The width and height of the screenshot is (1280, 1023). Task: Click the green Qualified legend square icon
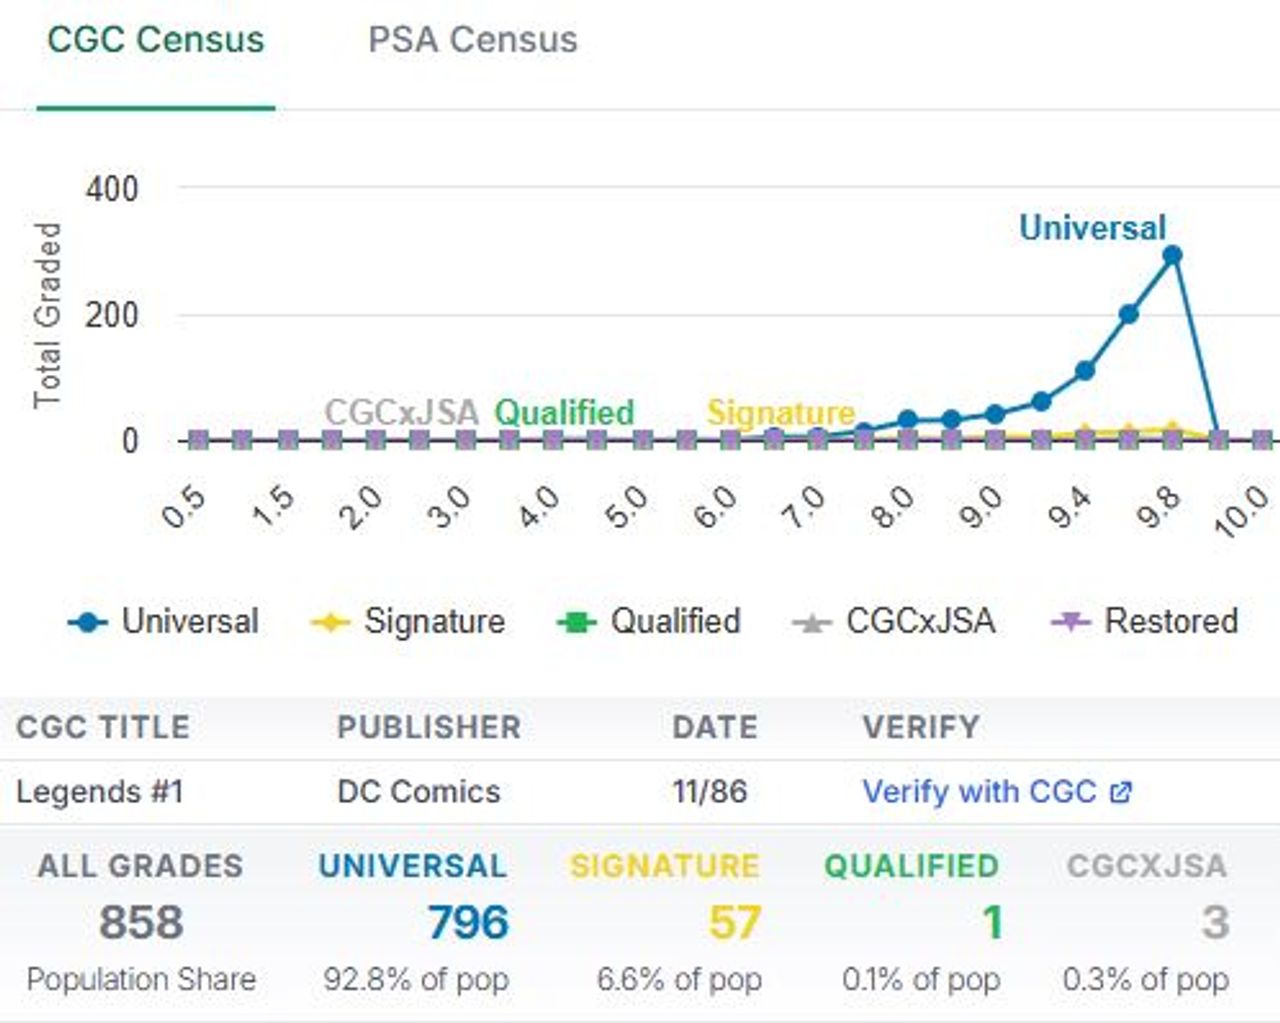[576, 622]
